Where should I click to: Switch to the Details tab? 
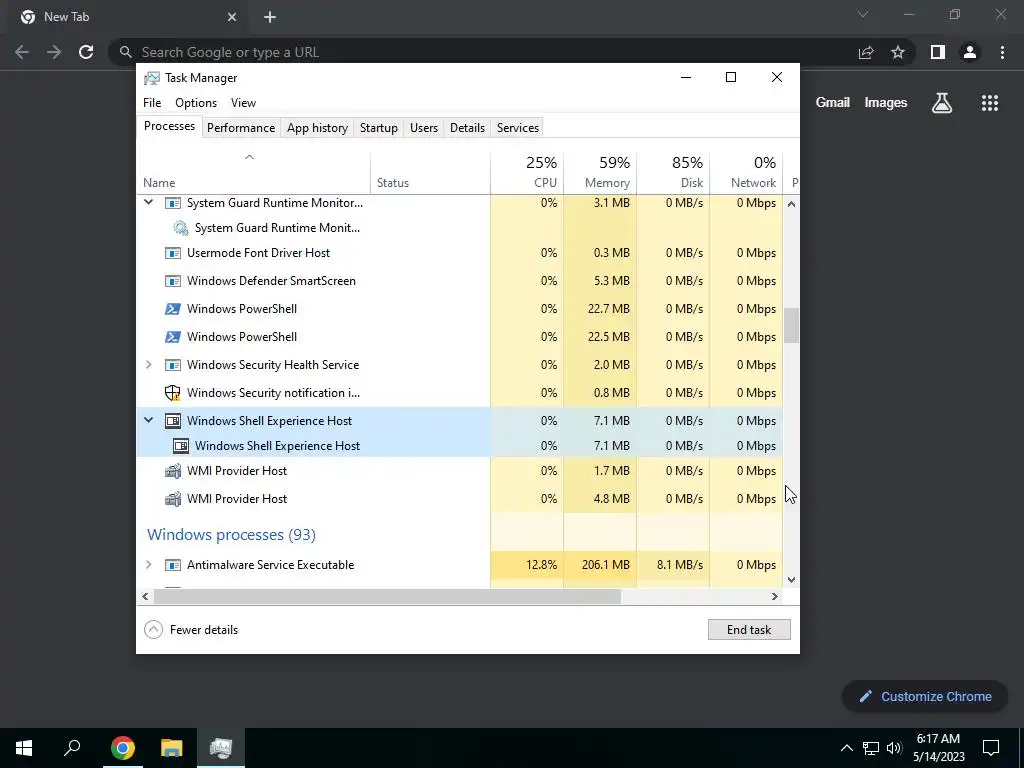[468, 128]
